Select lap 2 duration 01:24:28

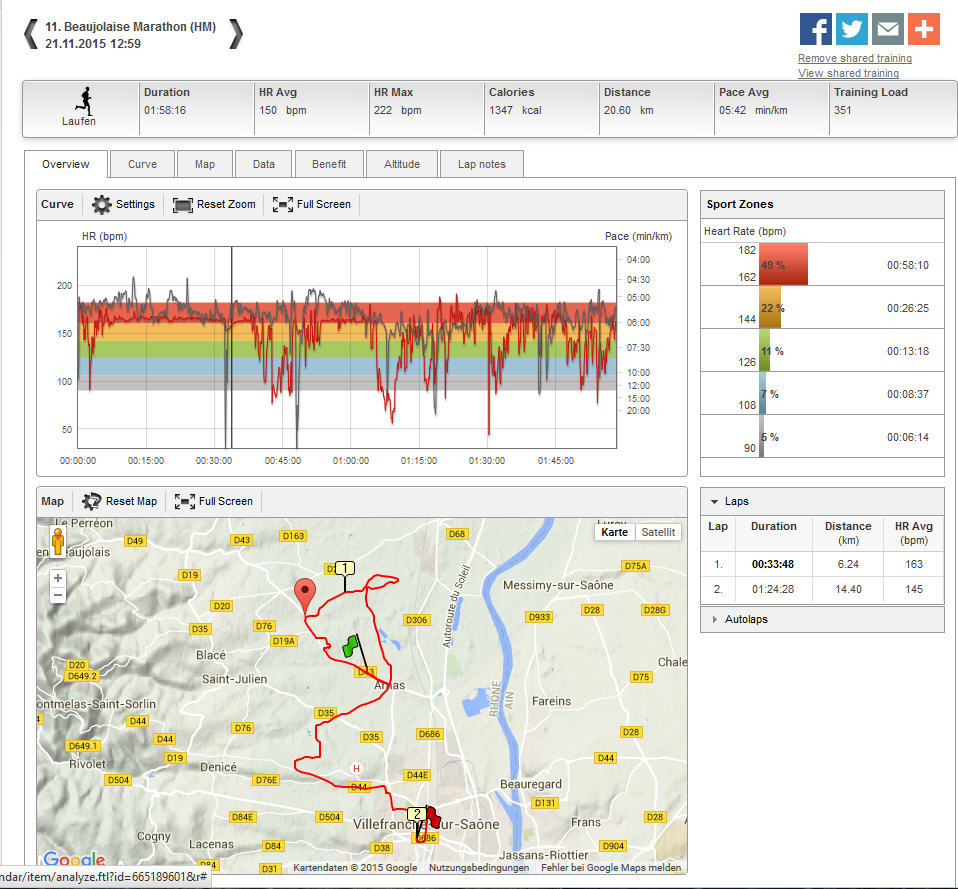point(773,589)
